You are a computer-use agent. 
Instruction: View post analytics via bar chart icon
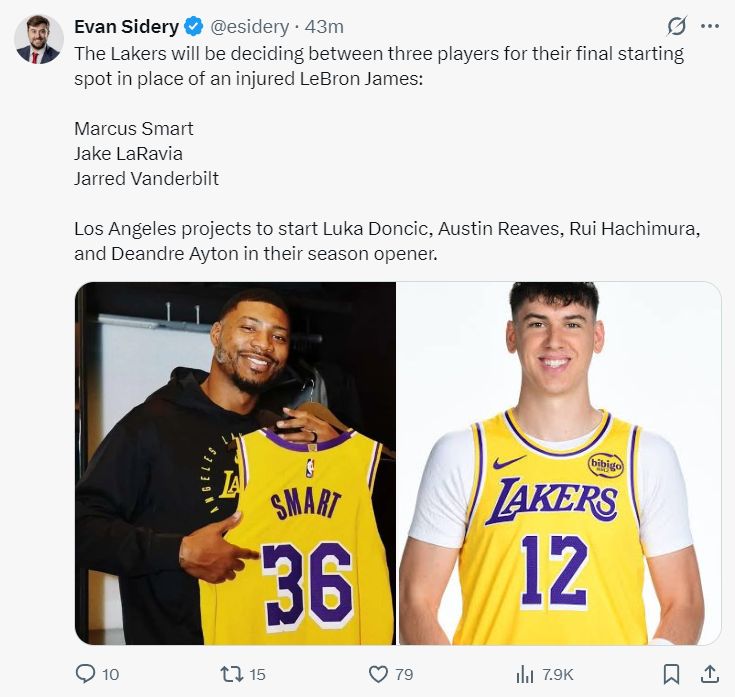[x=524, y=674]
